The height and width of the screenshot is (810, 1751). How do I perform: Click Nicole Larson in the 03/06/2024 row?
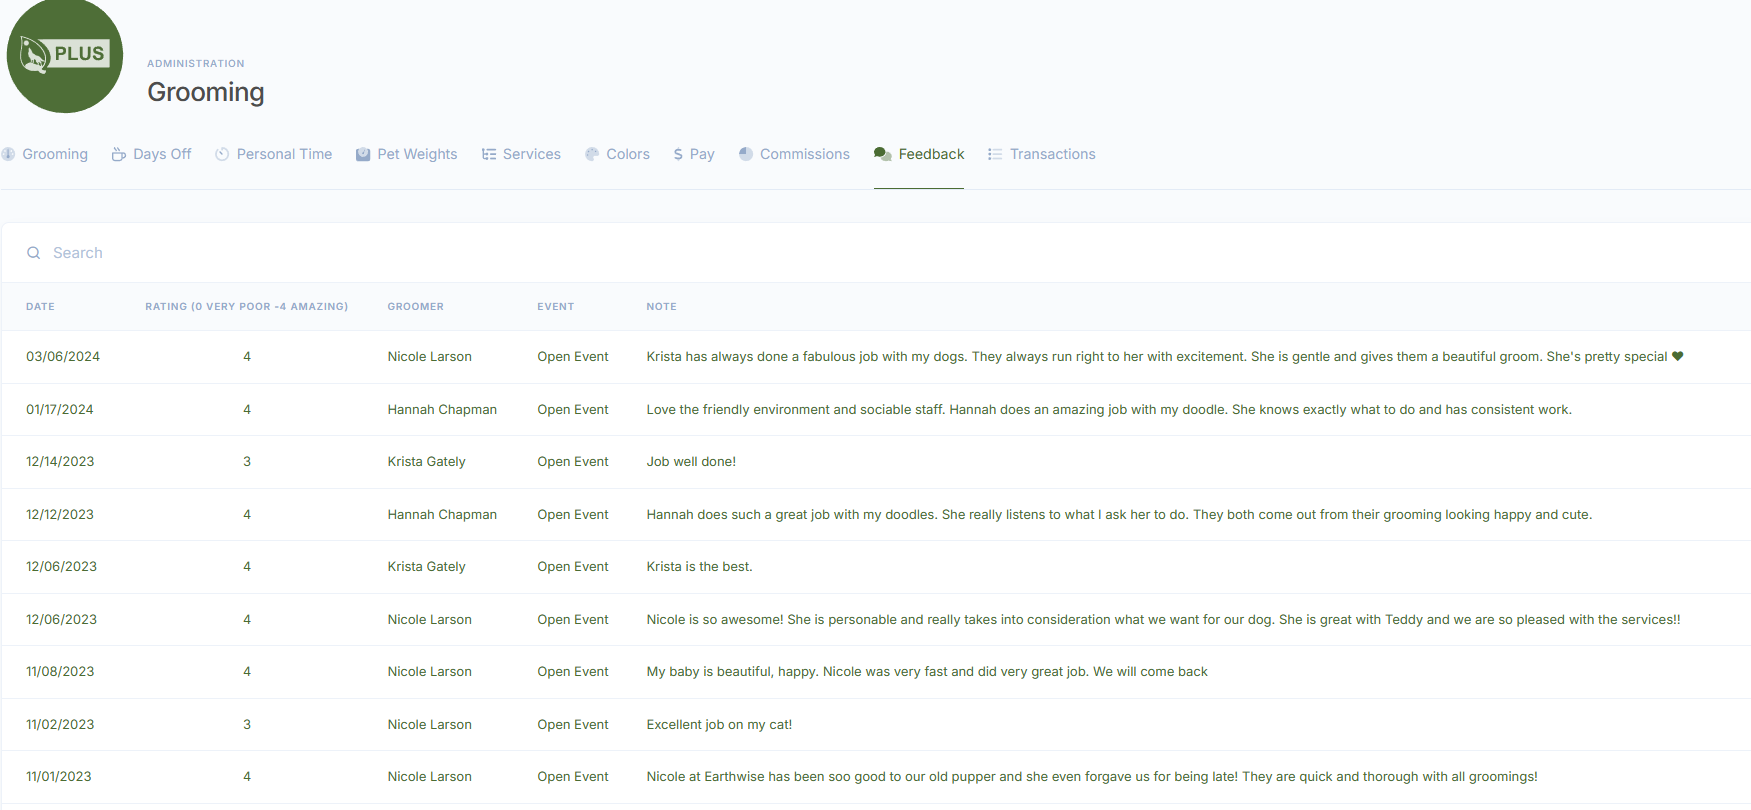point(430,357)
